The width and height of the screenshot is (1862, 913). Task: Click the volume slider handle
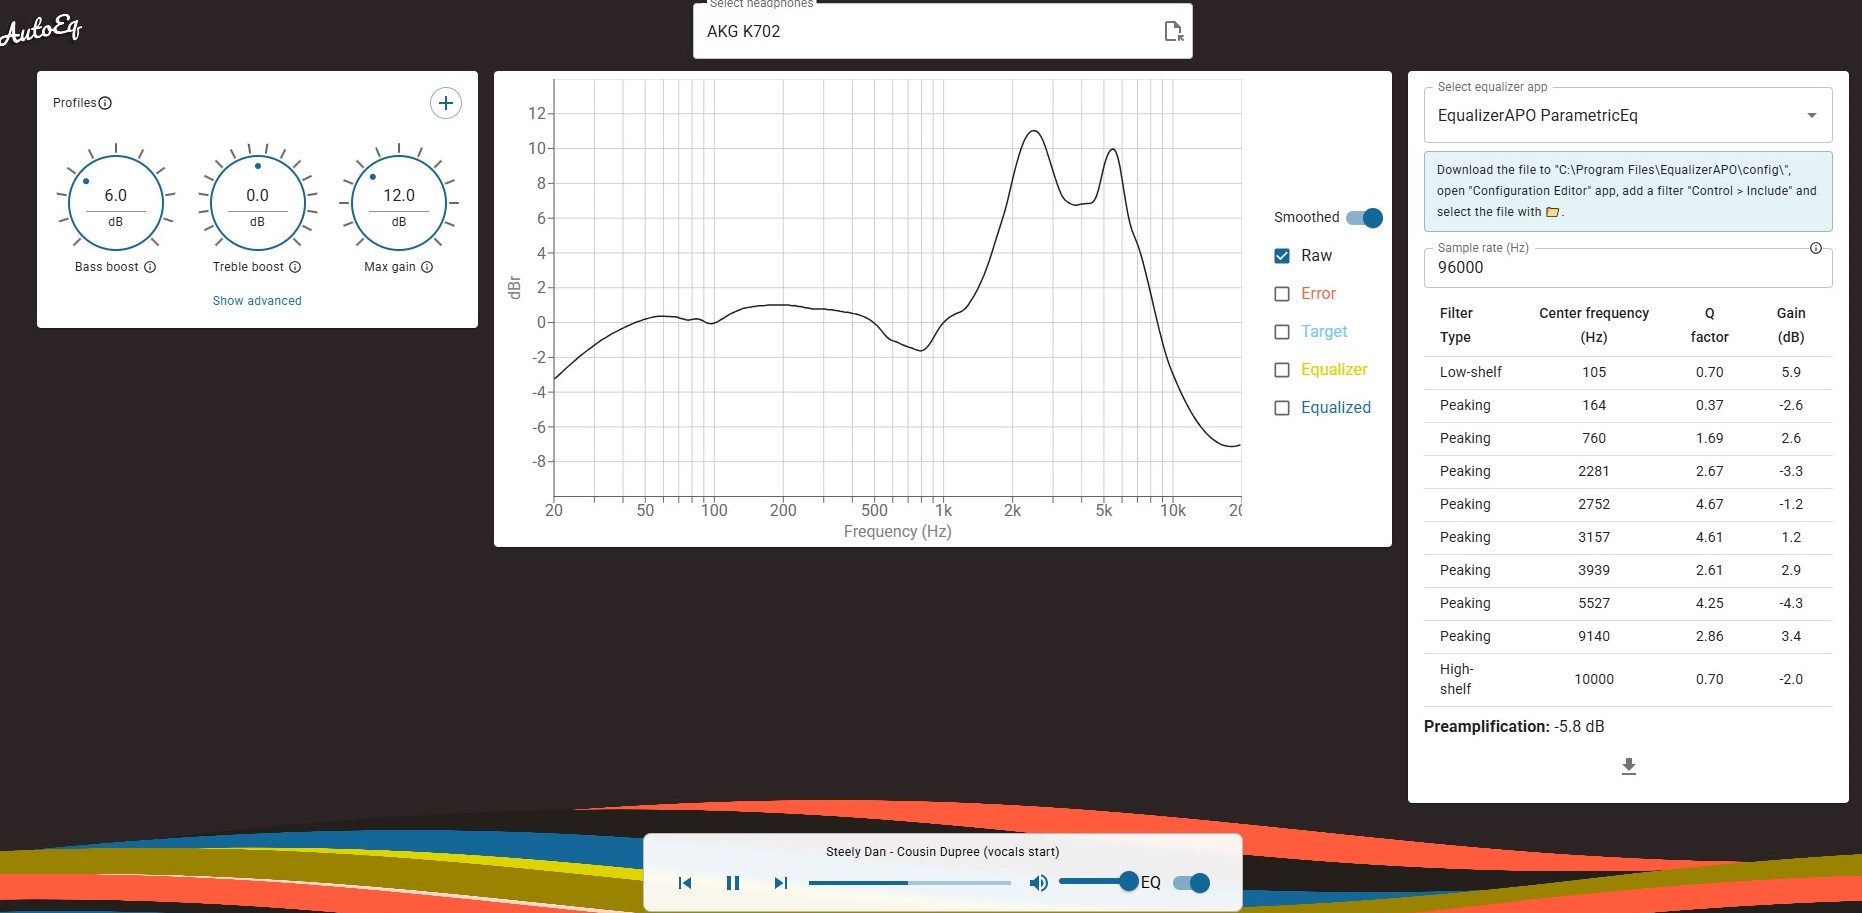[x=1128, y=881]
